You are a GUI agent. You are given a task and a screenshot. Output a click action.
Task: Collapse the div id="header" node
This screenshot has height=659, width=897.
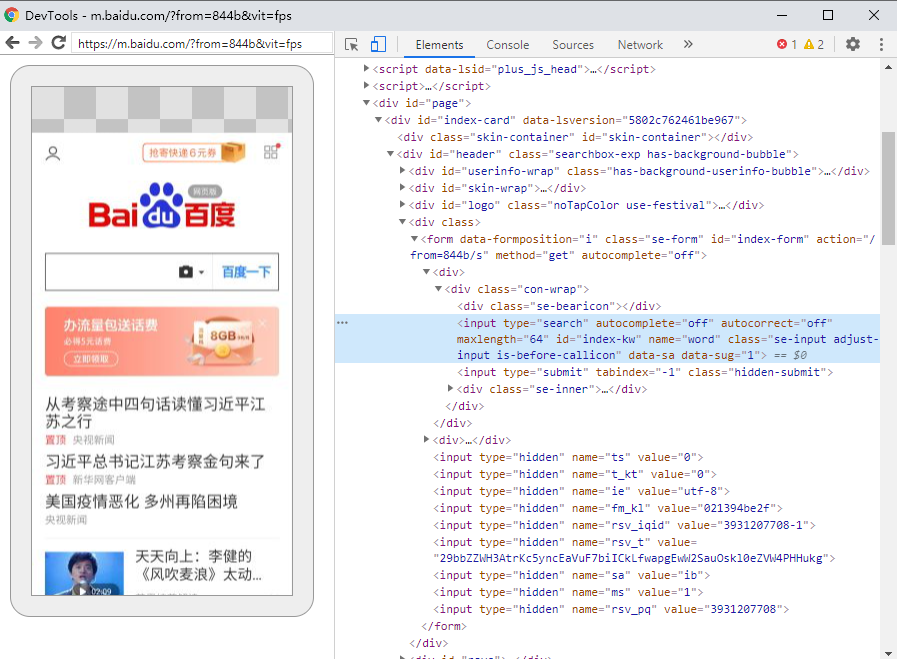(390, 153)
